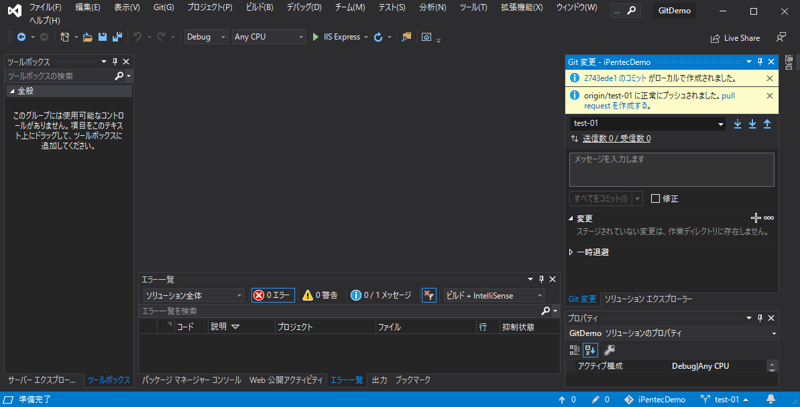Click the test-01 branch in status bar

[x=724, y=399]
